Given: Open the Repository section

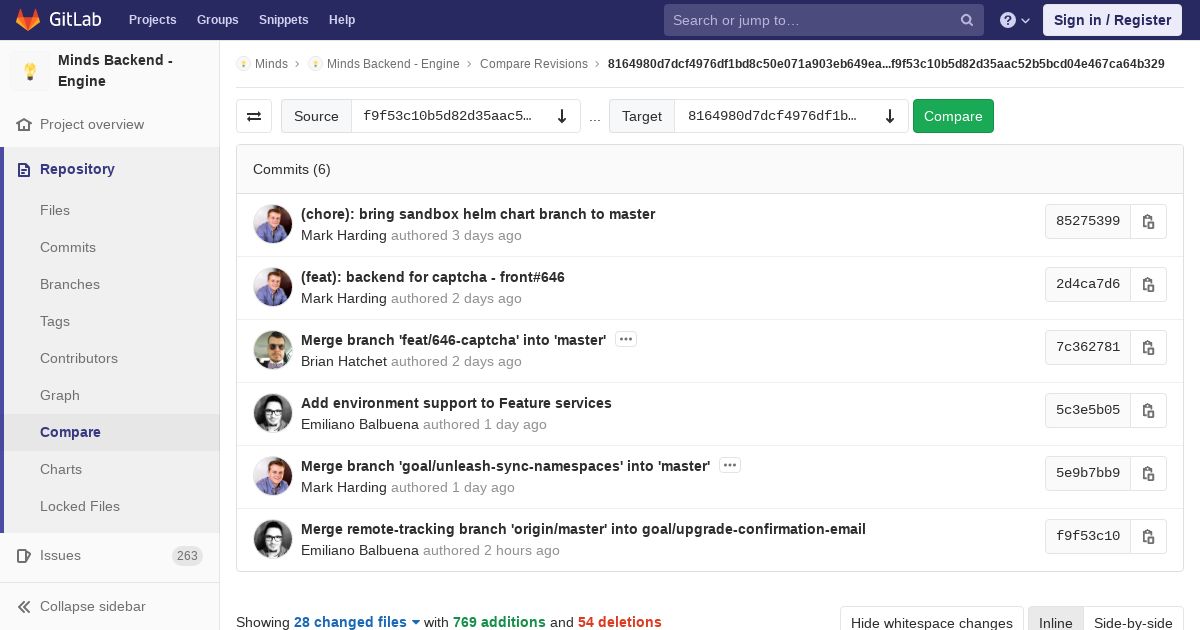Looking at the screenshot, I should 77,169.
